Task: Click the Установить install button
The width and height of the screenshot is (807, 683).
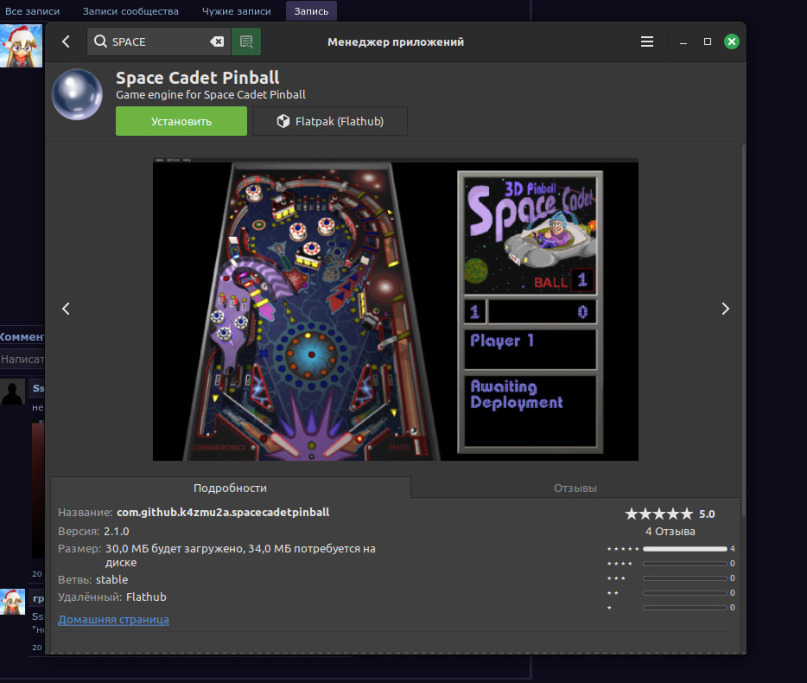Action: (181, 121)
